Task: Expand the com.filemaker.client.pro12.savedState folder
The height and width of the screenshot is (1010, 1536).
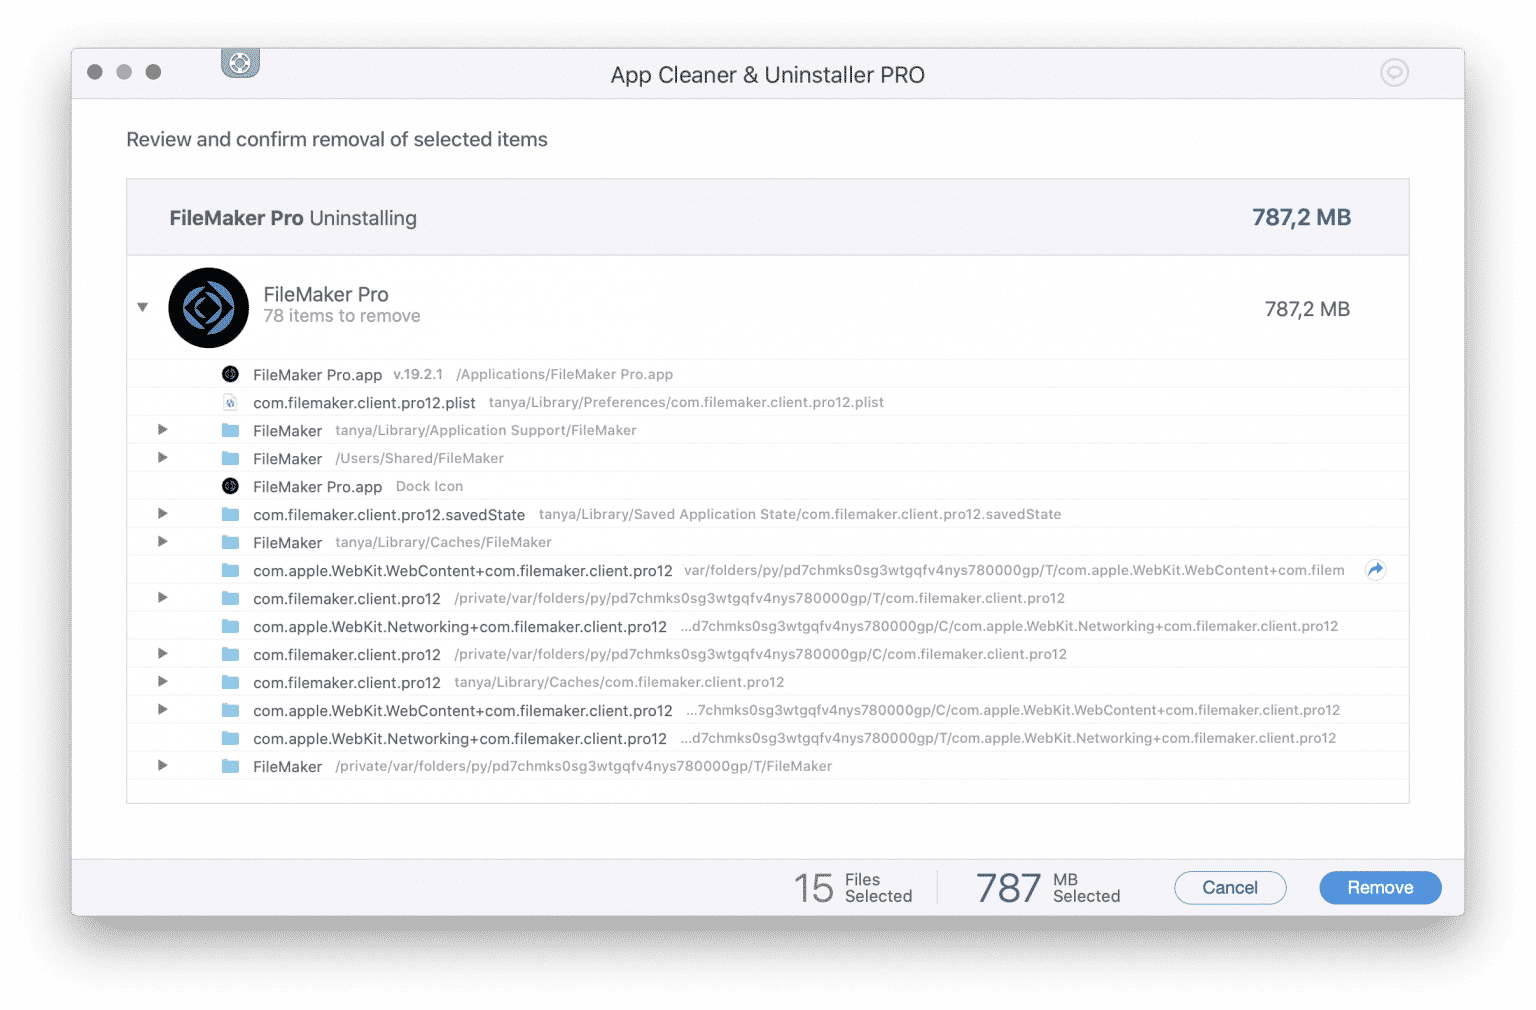Action: [162, 514]
